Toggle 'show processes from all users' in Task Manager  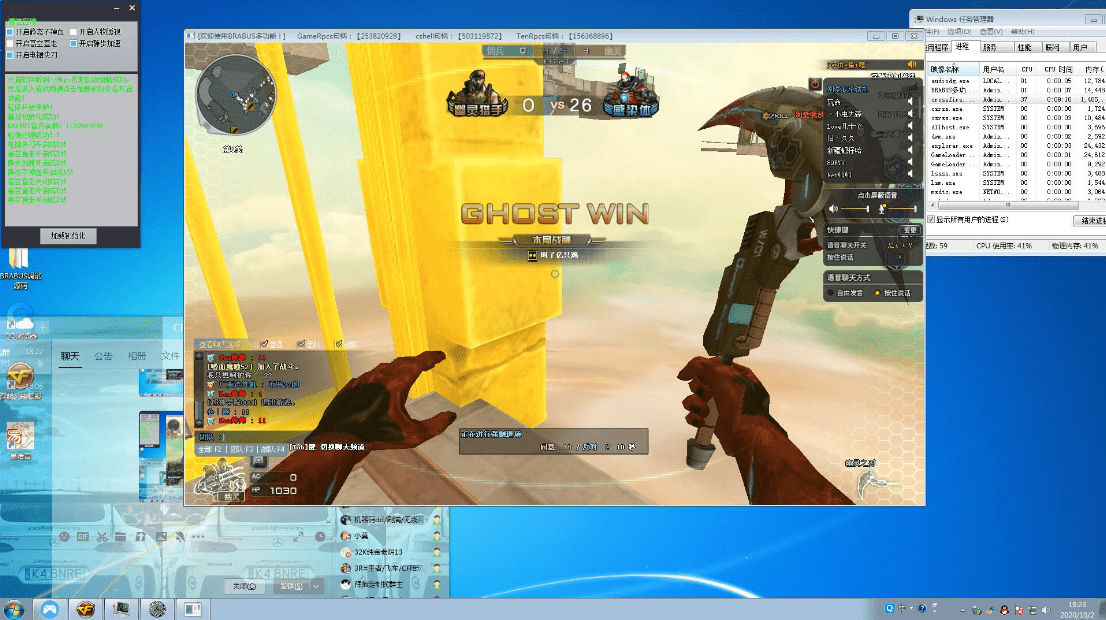(931, 219)
